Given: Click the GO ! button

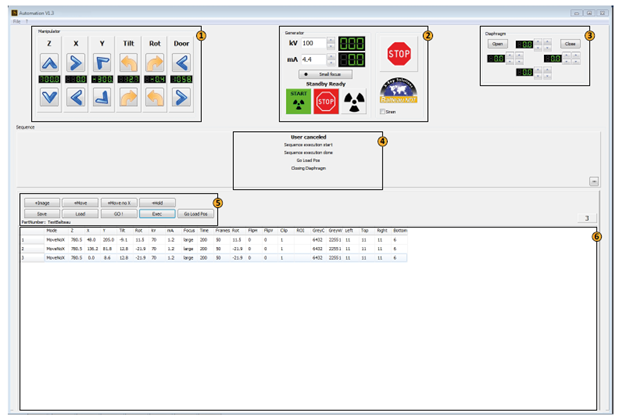Looking at the screenshot, I should (x=119, y=214).
